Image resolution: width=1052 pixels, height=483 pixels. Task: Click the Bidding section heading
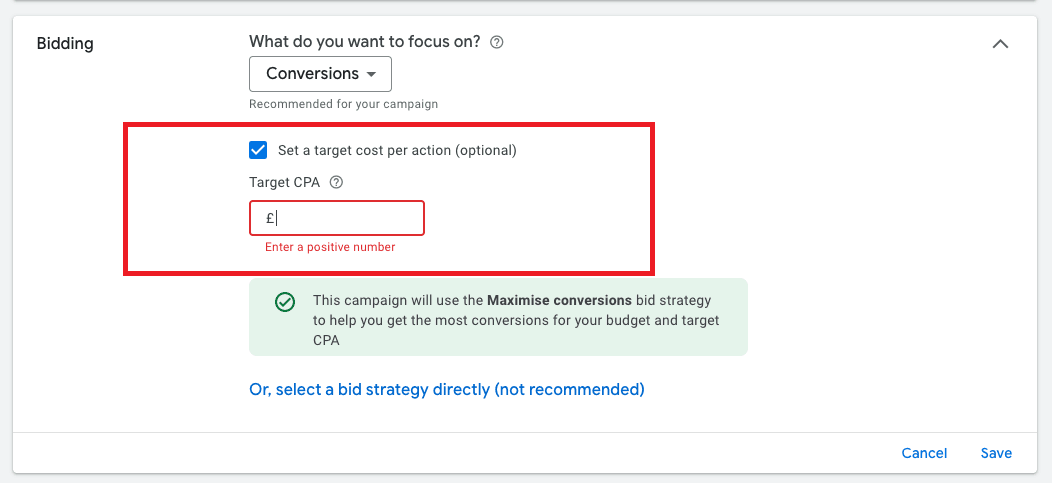[65, 44]
